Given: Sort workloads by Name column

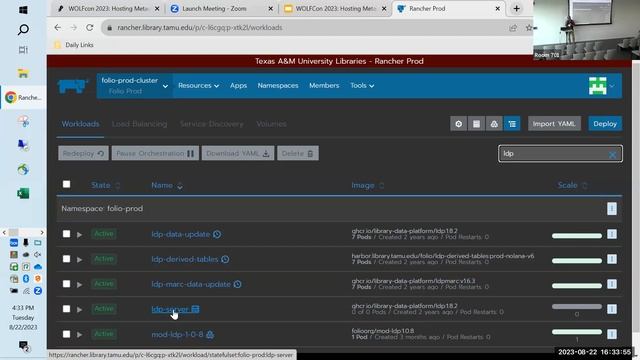Looking at the screenshot, I should [167, 185].
